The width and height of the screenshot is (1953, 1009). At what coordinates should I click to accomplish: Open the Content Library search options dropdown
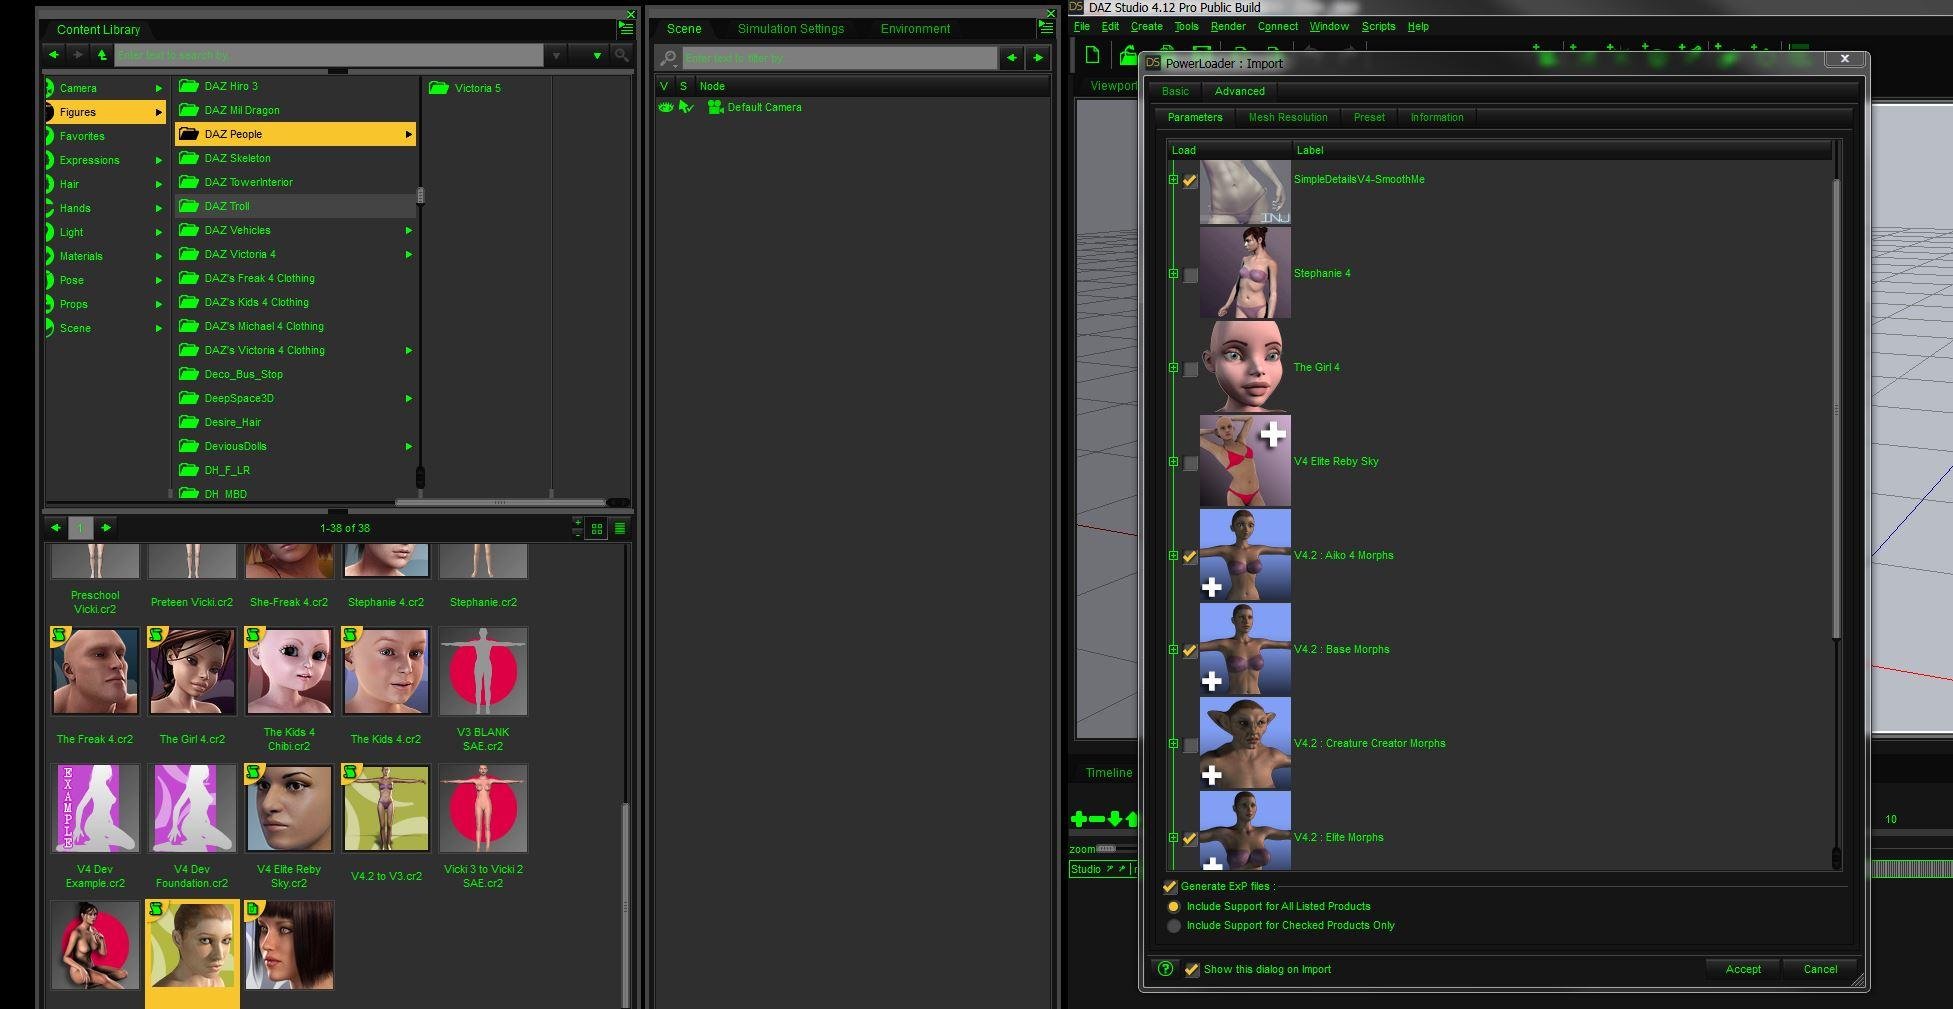click(597, 55)
